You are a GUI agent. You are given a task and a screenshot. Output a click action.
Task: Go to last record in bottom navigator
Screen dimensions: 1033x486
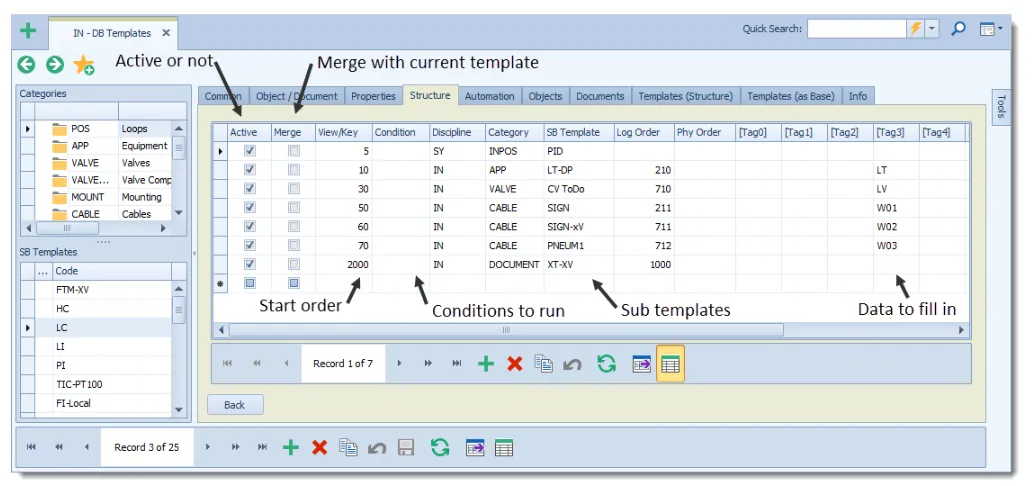(x=262, y=447)
